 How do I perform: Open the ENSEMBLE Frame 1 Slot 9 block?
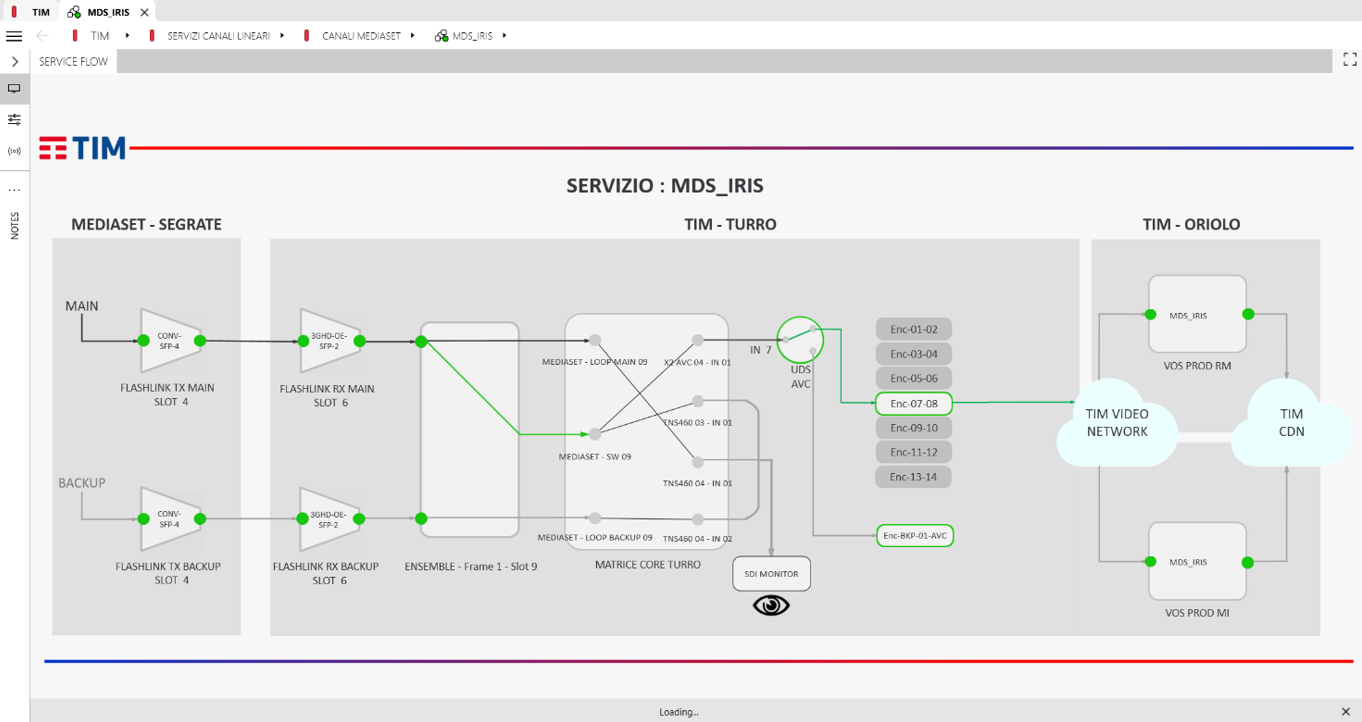pos(470,430)
